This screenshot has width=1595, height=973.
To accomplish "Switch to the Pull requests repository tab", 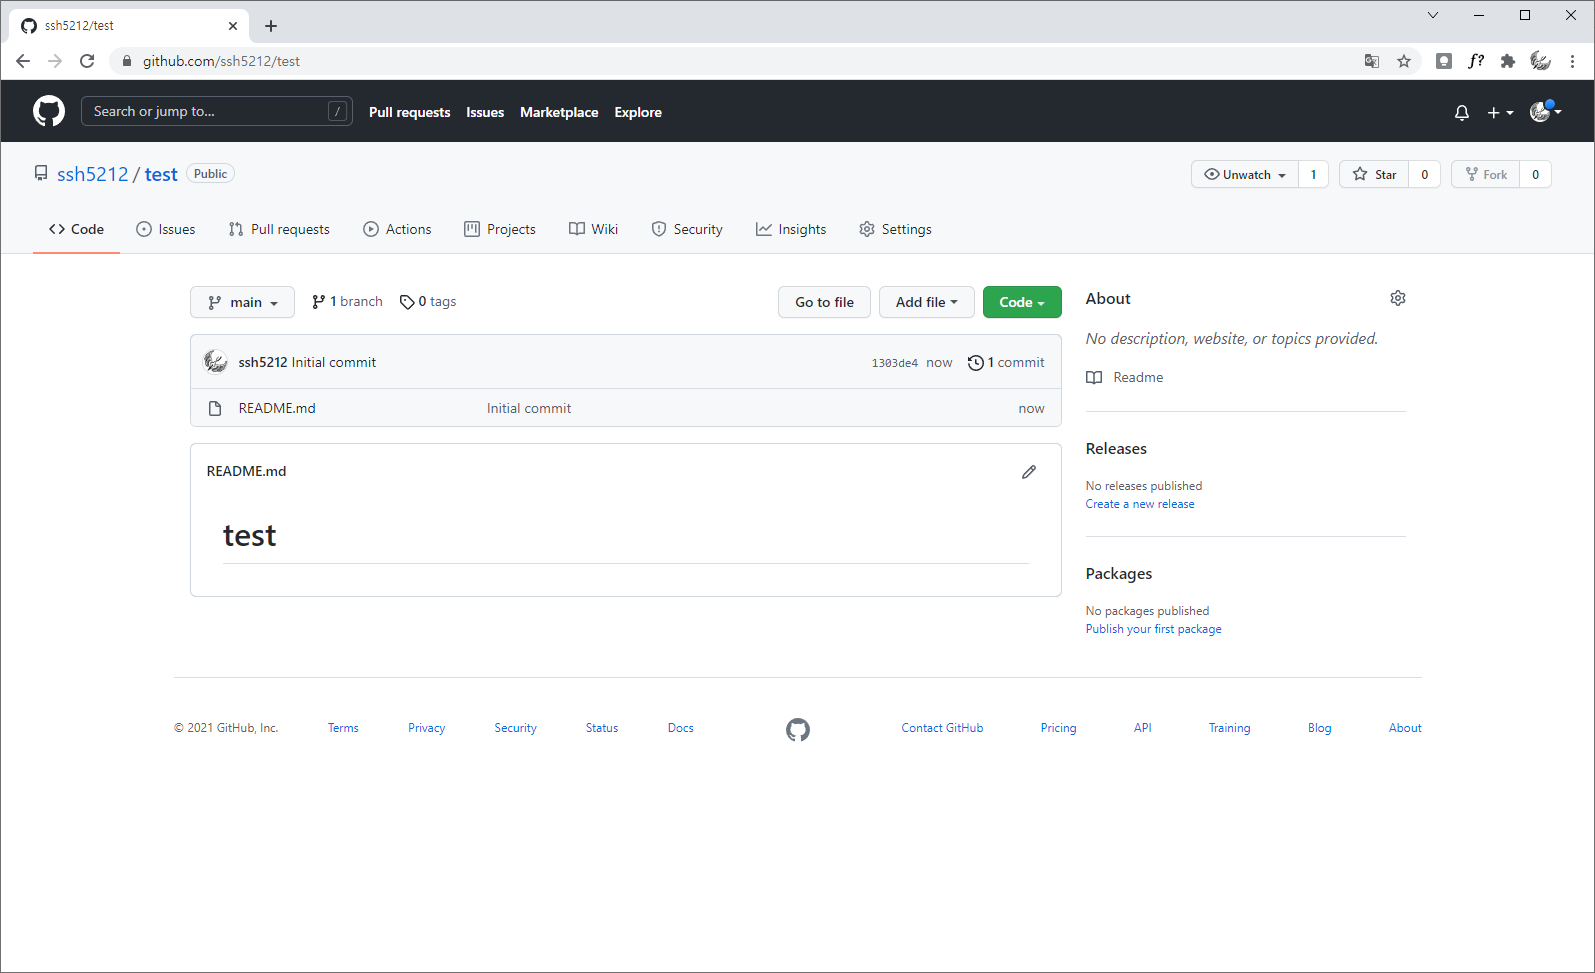I will pyautogui.click(x=279, y=229).
